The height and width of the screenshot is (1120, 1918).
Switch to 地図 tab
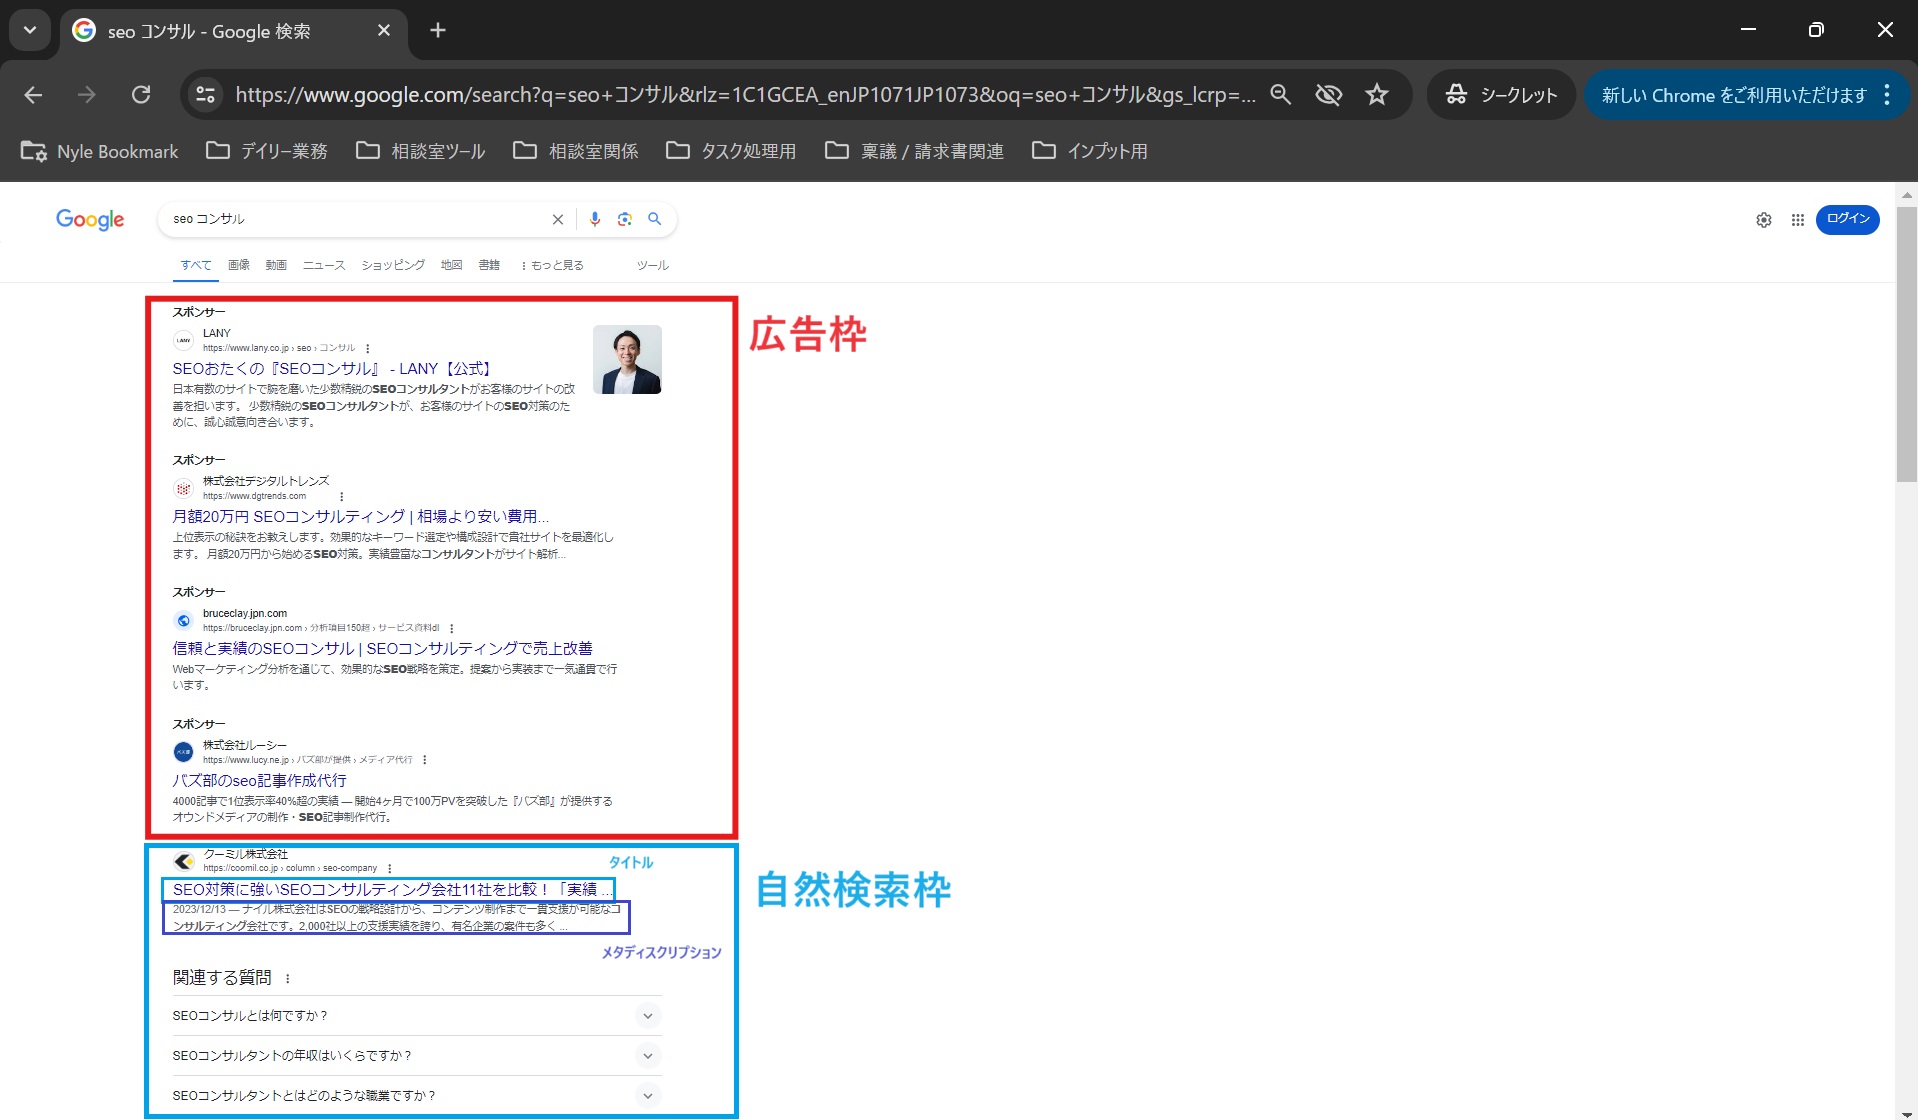pos(452,265)
